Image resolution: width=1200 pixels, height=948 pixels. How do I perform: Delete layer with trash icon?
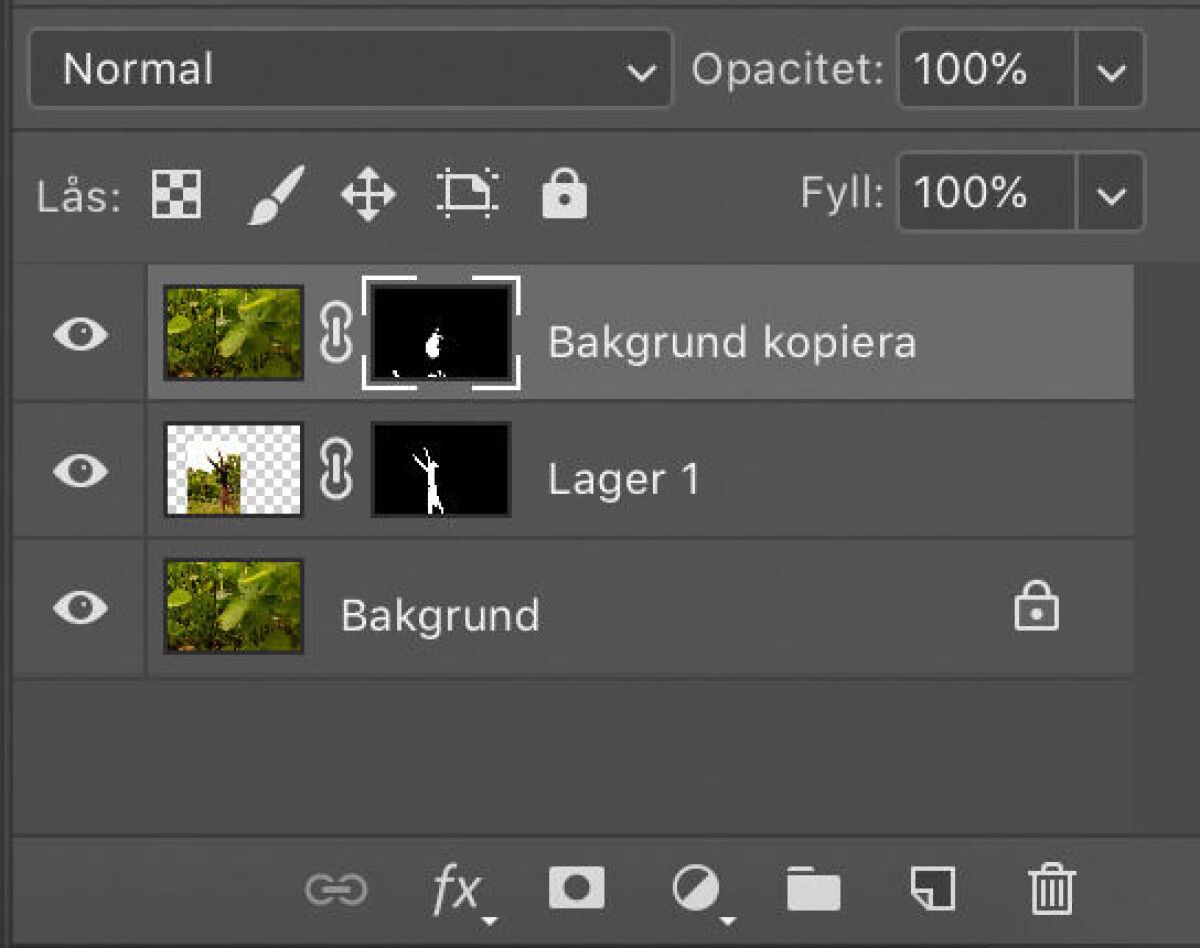pyautogui.click(x=1052, y=888)
